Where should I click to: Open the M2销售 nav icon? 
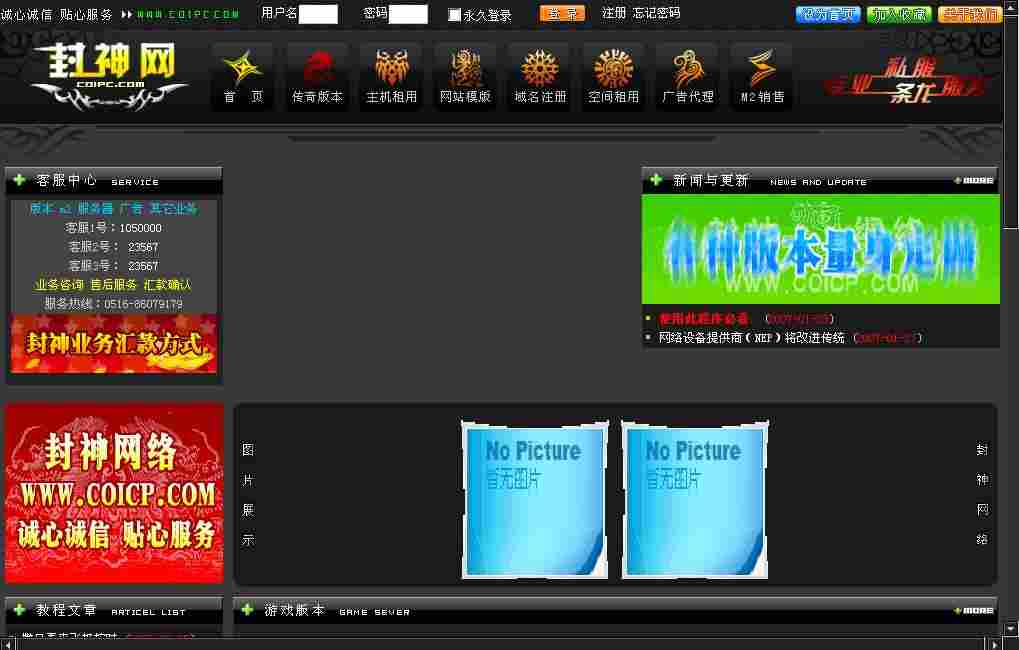762,68
